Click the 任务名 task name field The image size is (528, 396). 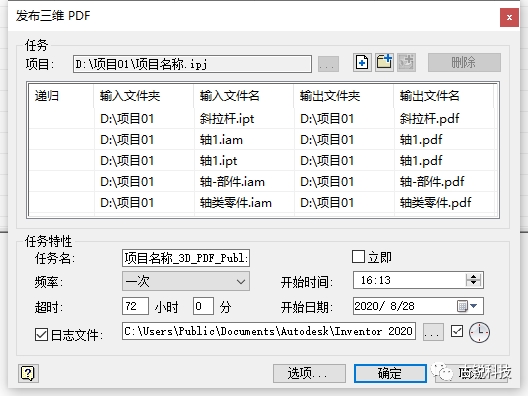coord(186,258)
